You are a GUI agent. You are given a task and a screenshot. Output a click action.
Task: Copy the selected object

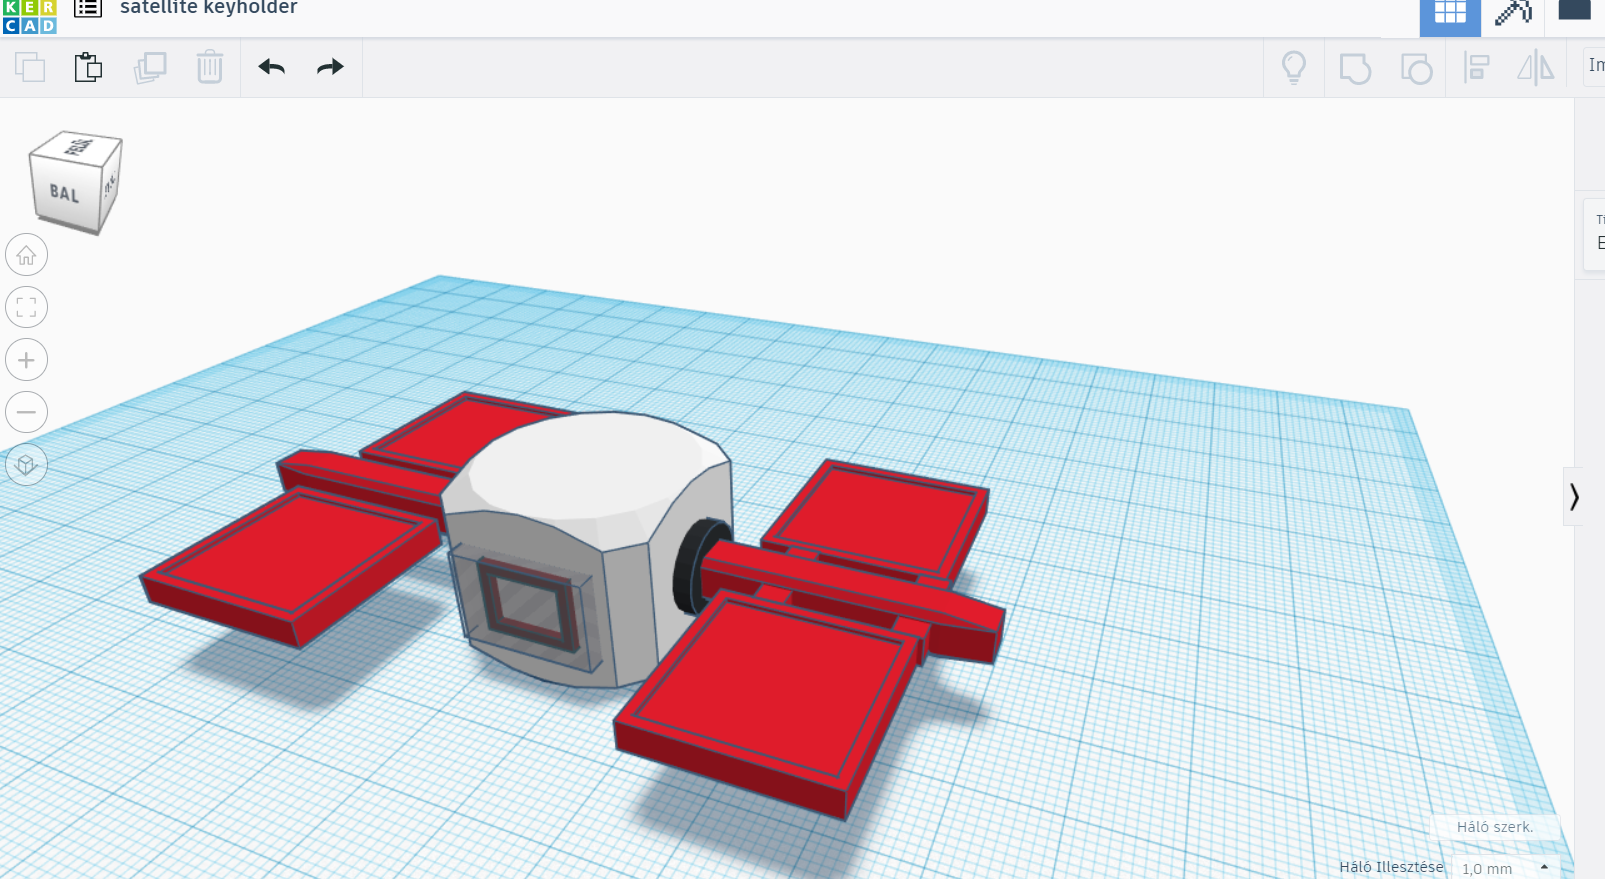tap(30, 67)
